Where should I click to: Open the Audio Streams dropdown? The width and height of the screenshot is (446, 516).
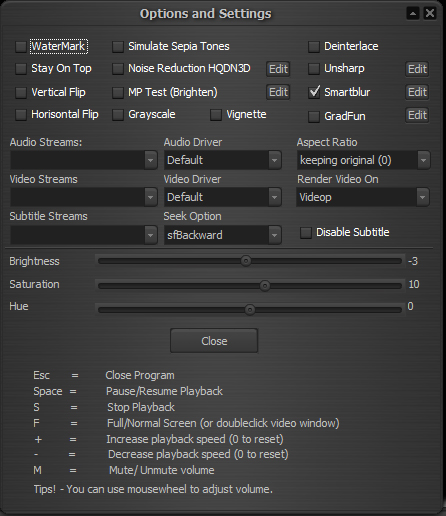pyautogui.click(x=84, y=160)
